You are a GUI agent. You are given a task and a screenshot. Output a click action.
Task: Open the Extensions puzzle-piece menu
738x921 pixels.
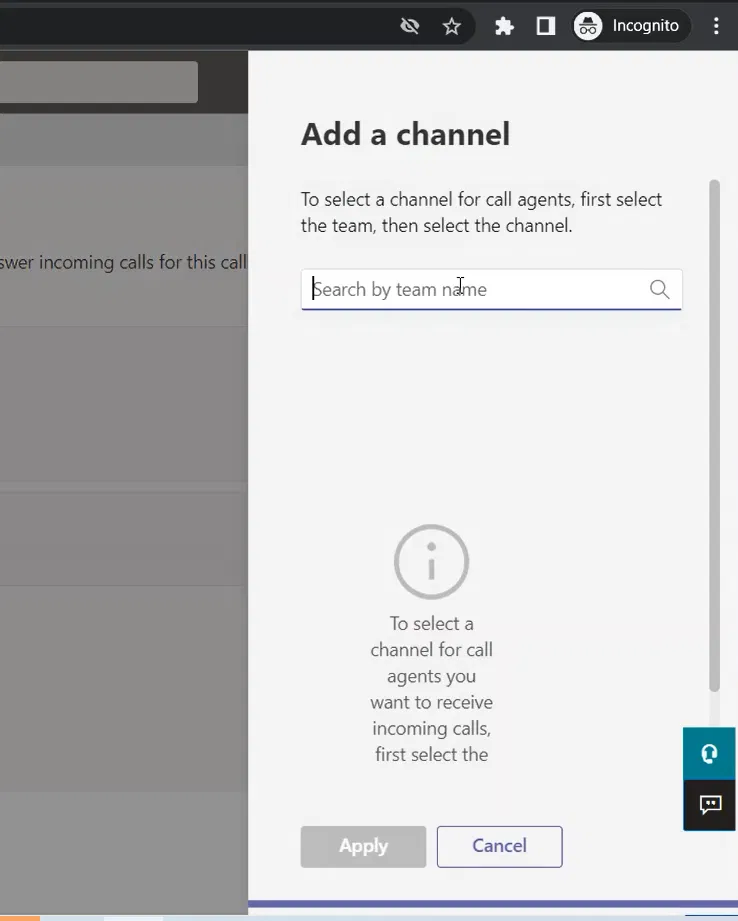coord(504,26)
